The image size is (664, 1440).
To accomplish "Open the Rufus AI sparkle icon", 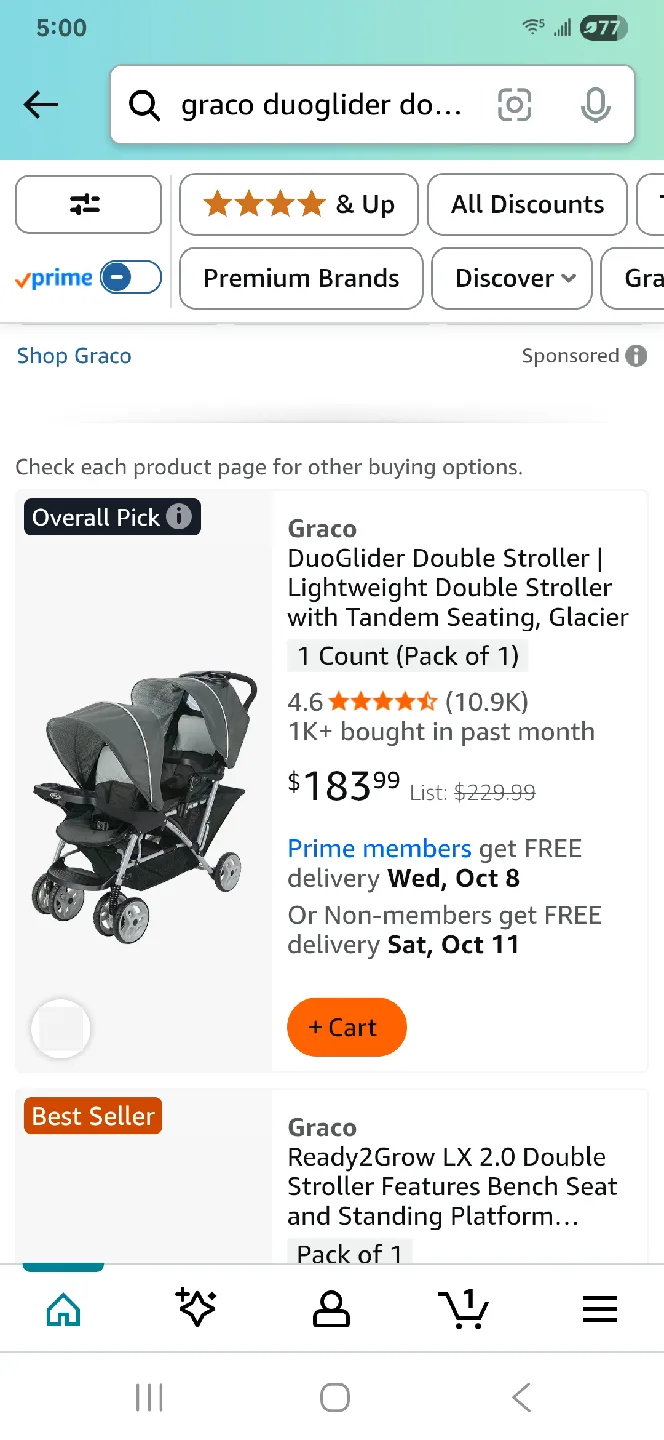I will [196, 1308].
